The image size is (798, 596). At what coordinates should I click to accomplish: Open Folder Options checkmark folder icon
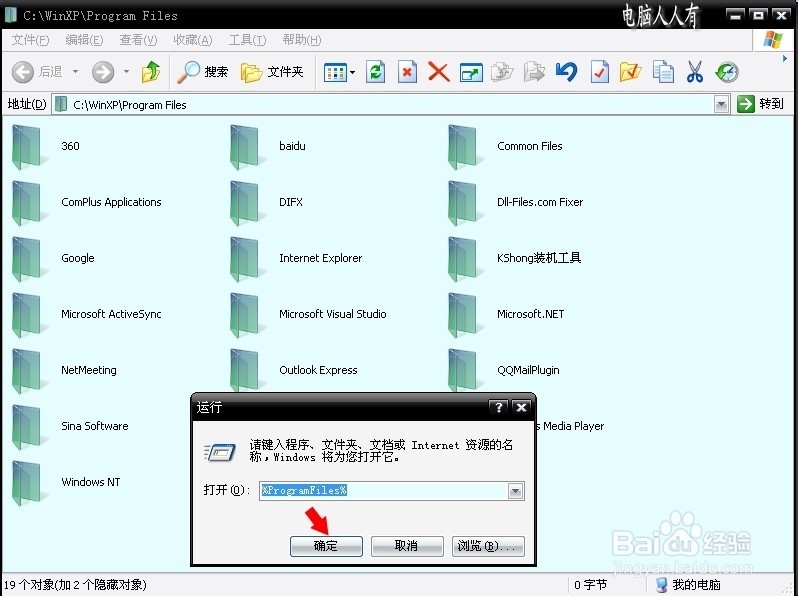point(631,72)
